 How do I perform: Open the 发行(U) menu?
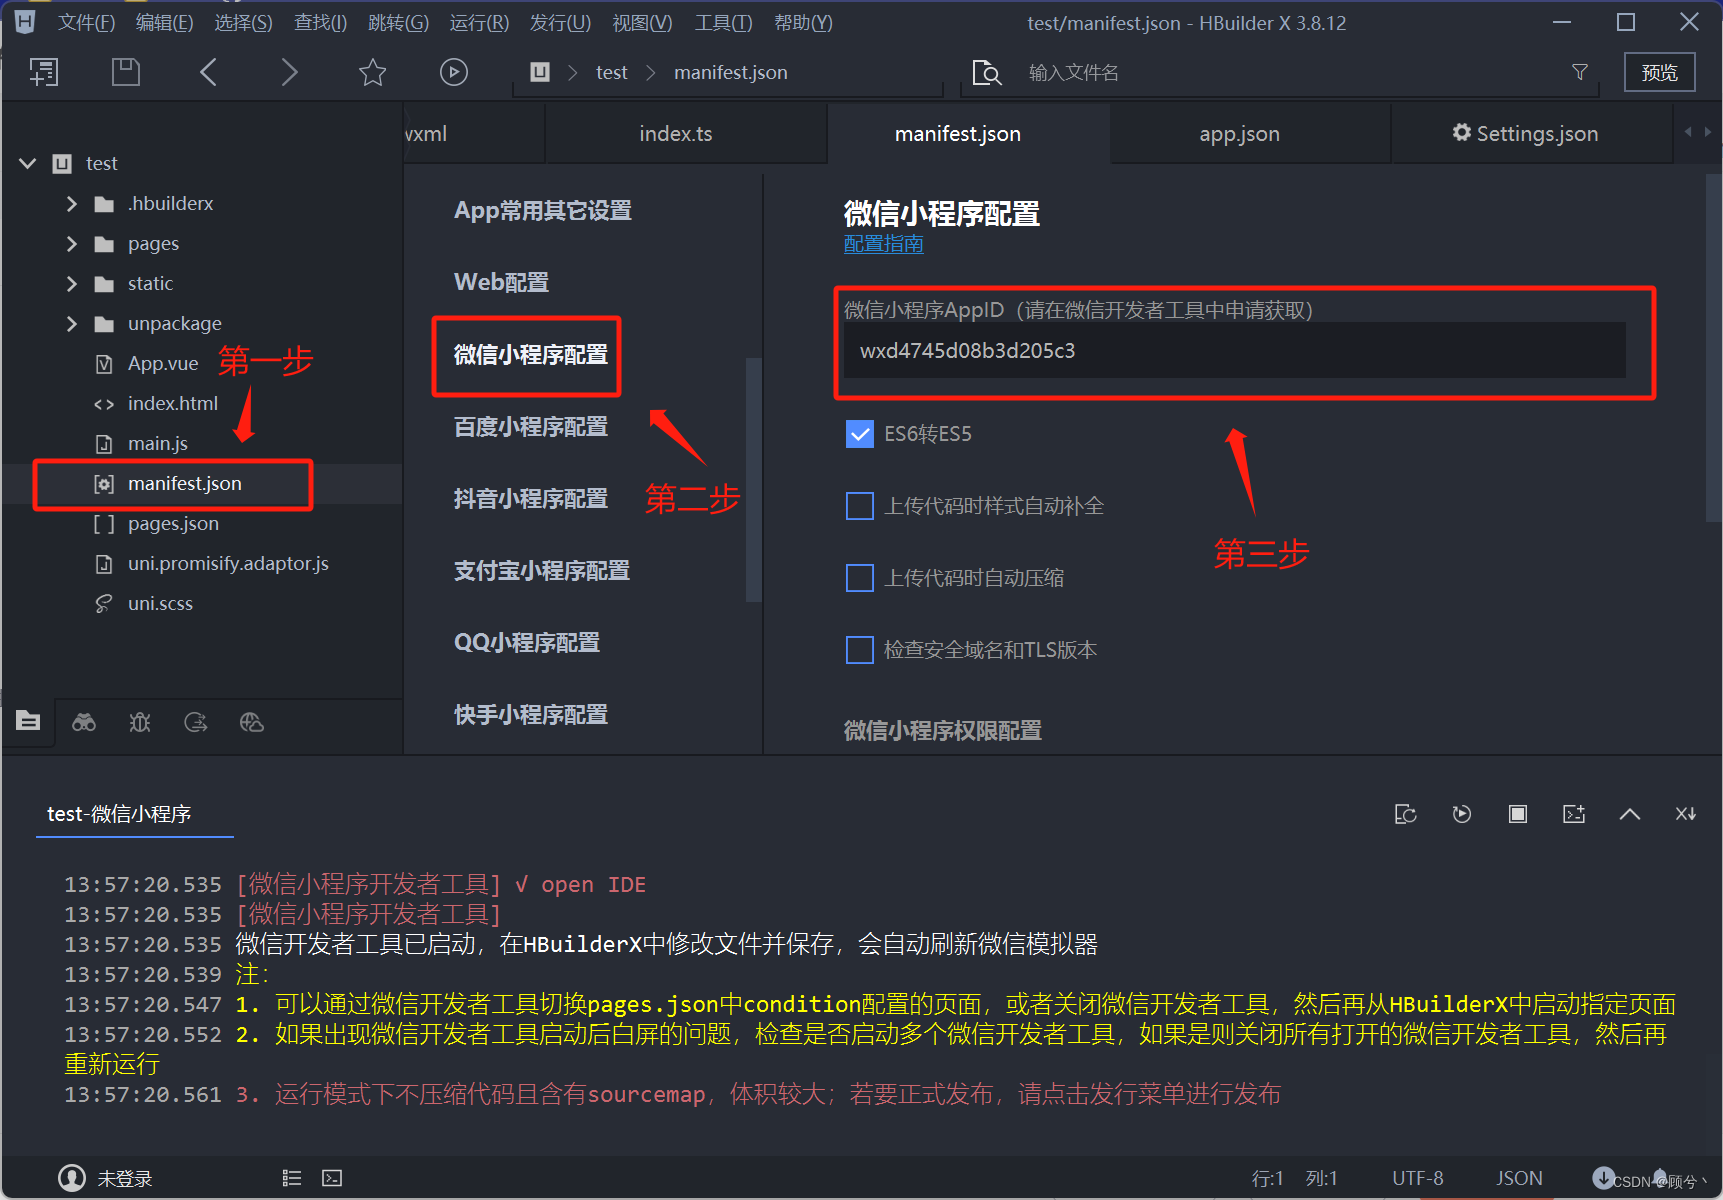(x=560, y=22)
